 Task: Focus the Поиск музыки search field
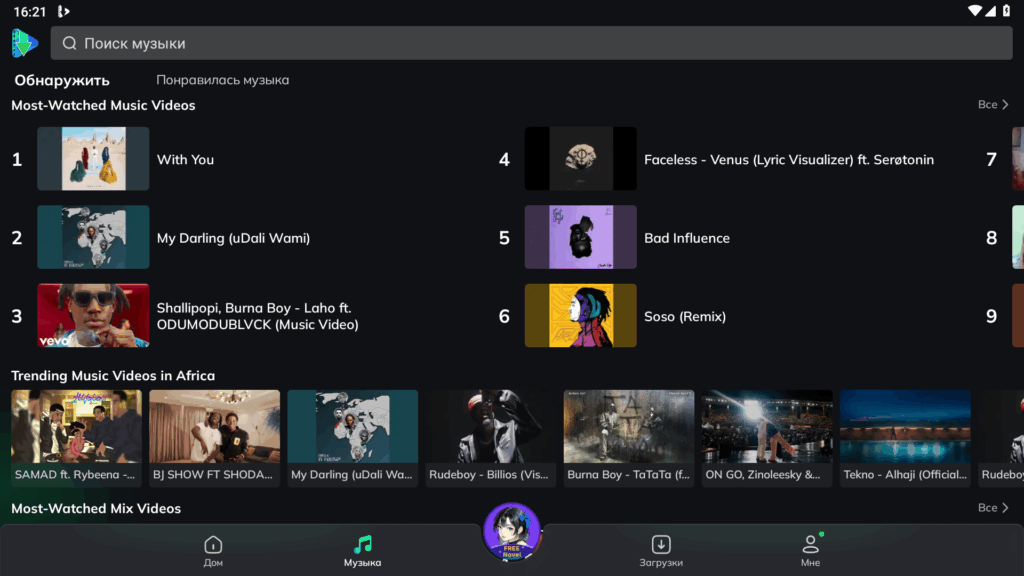[x=532, y=43]
